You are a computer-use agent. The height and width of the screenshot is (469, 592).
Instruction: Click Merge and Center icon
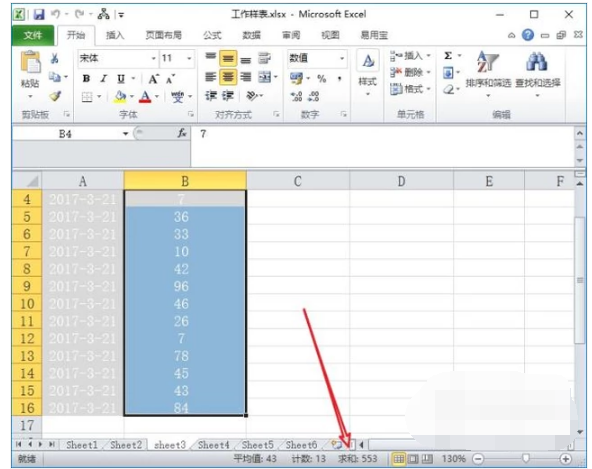(x=265, y=77)
